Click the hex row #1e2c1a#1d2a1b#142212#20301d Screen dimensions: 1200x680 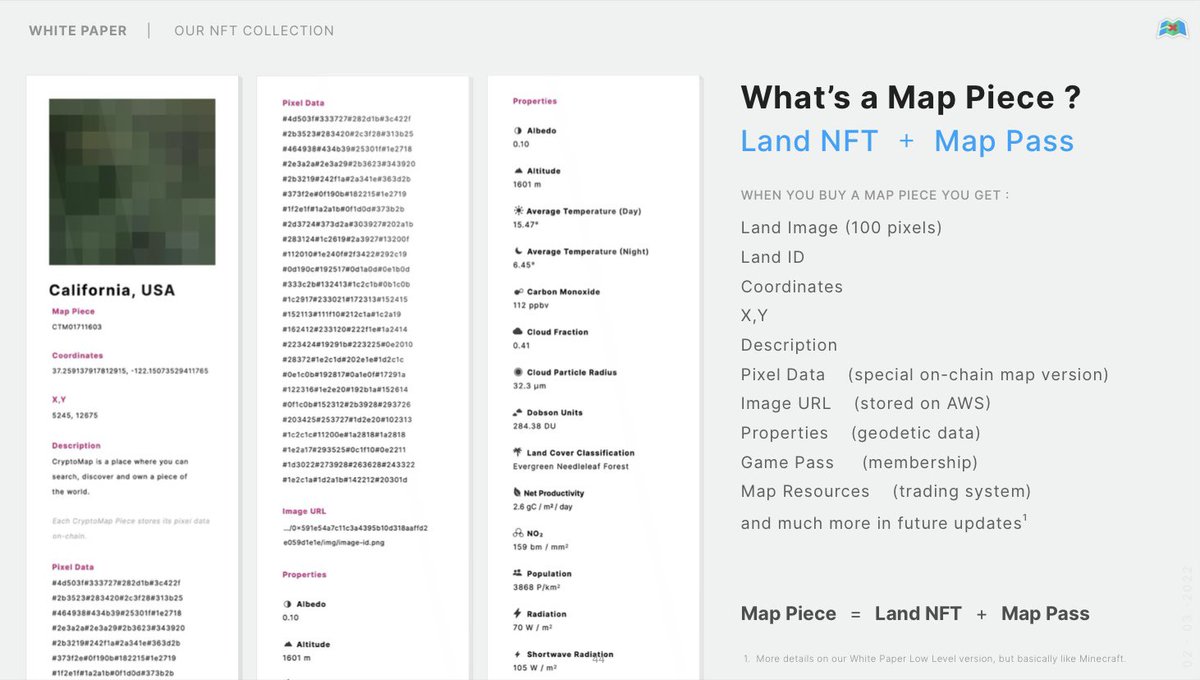click(x=345, y=480)
